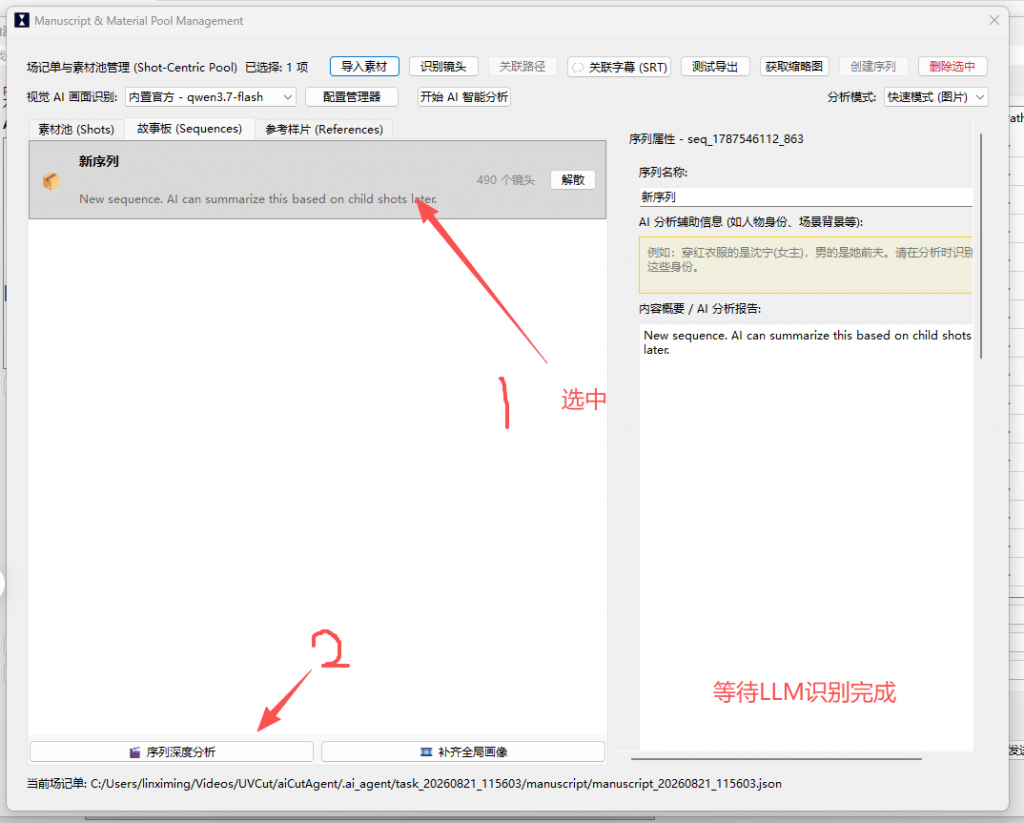
Task: Click the package icon of 新序列 sequence
Action: [x=51, y=180]
